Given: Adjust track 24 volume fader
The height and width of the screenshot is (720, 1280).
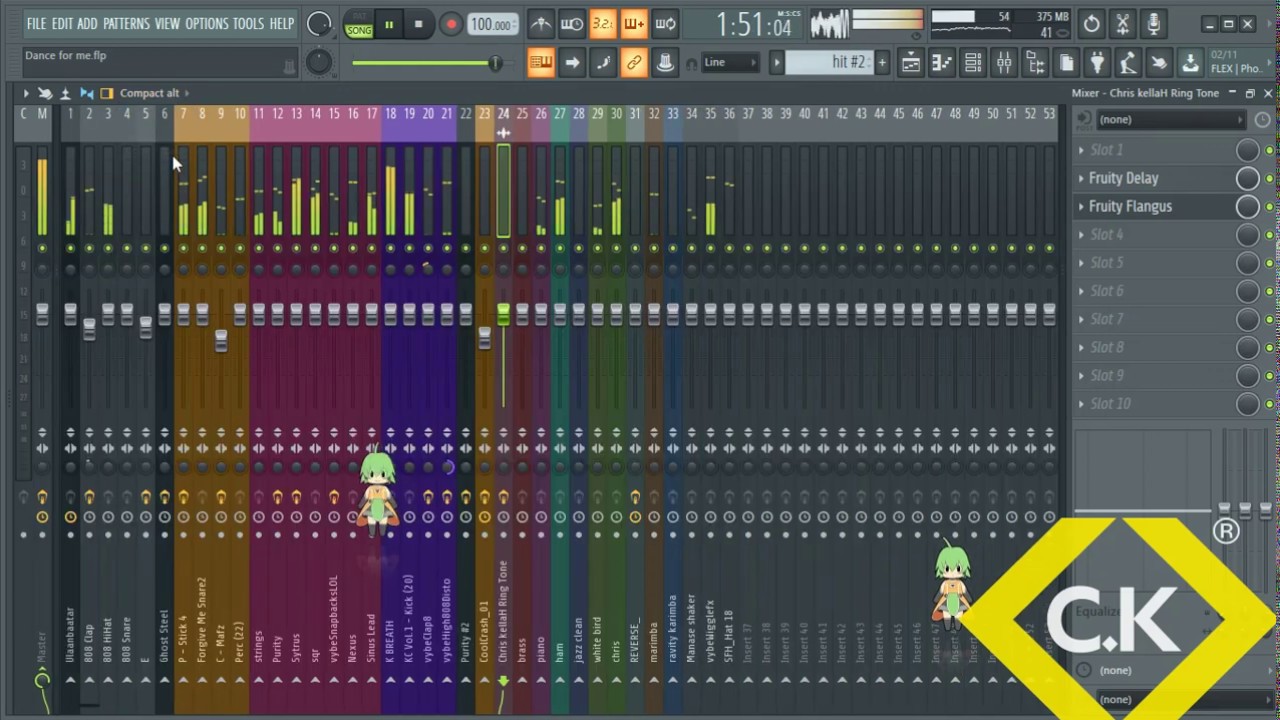Looking at the screenshot, I should pos(503,315).
